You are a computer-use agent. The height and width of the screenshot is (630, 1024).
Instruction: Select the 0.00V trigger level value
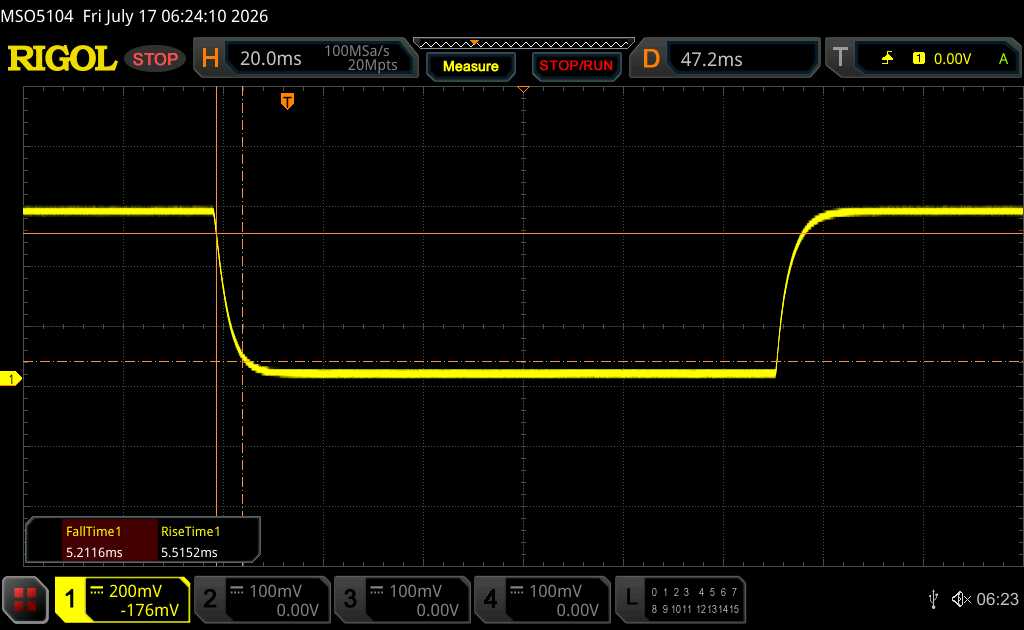(952, 59)
